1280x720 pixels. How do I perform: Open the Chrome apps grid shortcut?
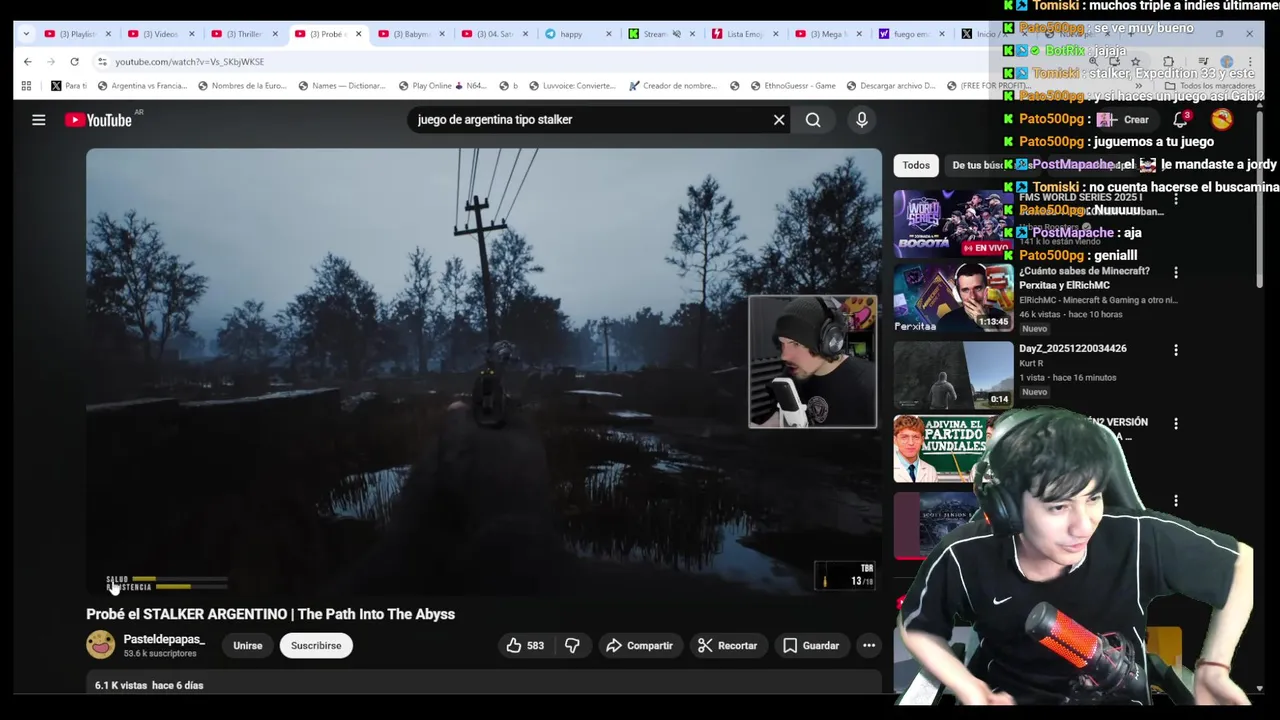pos(26,86)
